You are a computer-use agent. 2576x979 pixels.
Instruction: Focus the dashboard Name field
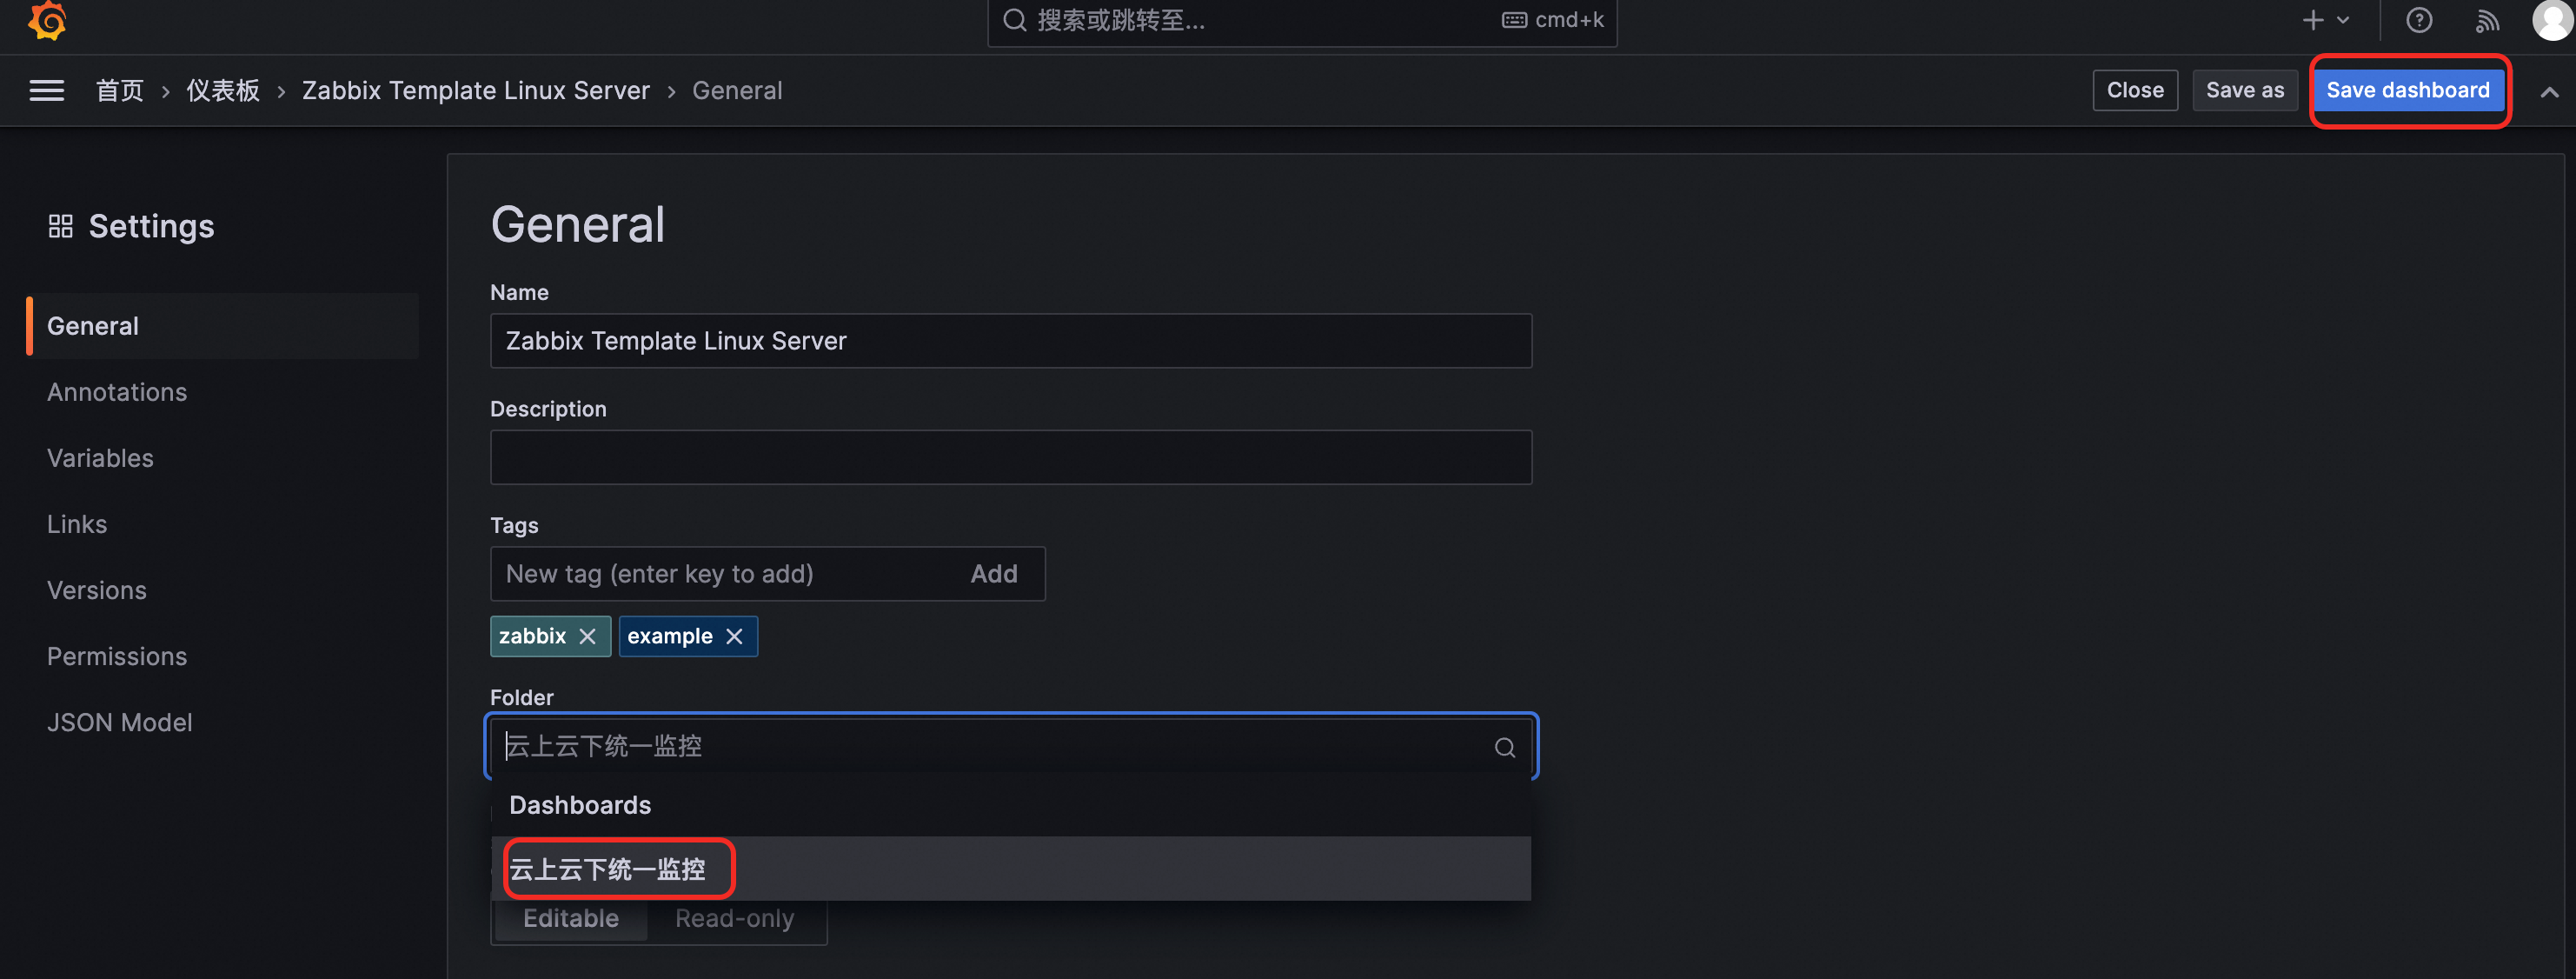click(x=1011, y=341)
